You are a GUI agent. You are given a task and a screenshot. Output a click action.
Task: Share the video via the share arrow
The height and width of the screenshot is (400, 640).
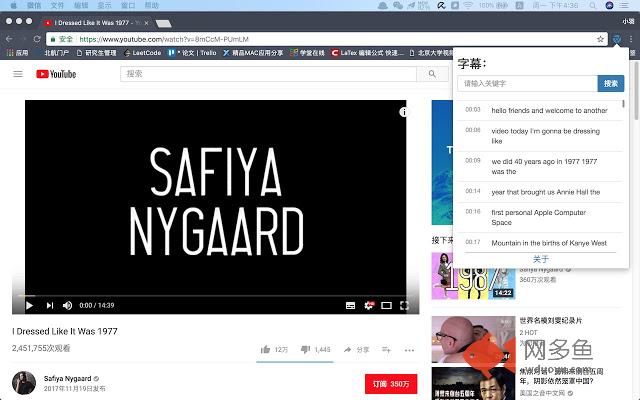click(356, 349)
